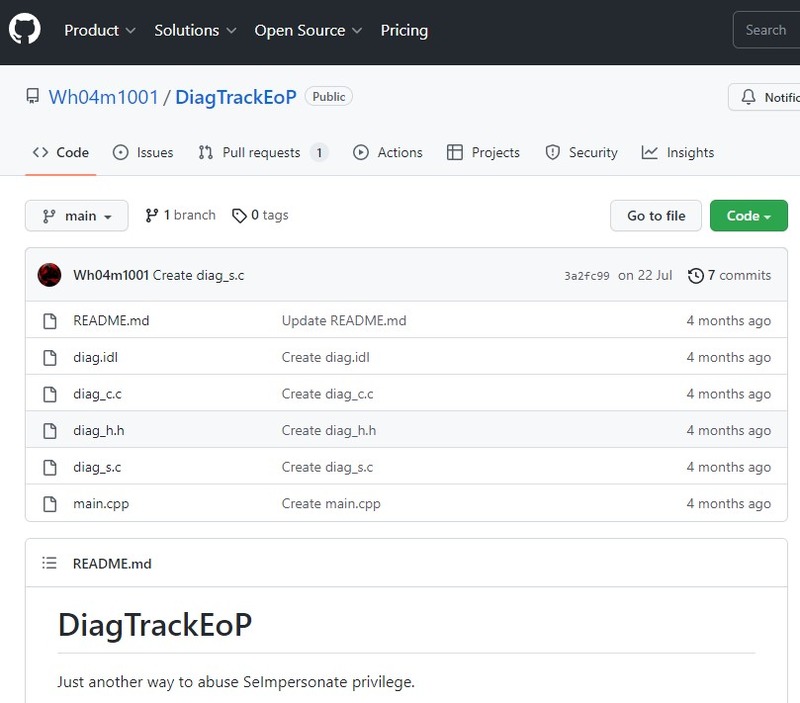Click into the Search input field
The height and width of the screenshot is (703, 800).
pyautogui.click(x=766, y=30)
